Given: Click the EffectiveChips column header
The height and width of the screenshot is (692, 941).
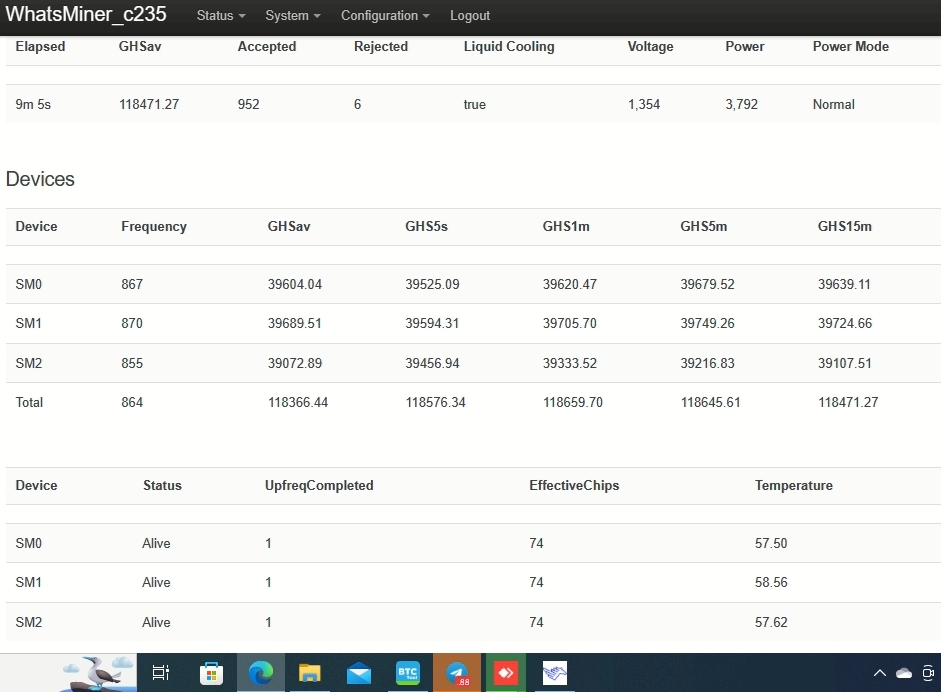Looking at the screenshot, I should [x=574, y=486].
